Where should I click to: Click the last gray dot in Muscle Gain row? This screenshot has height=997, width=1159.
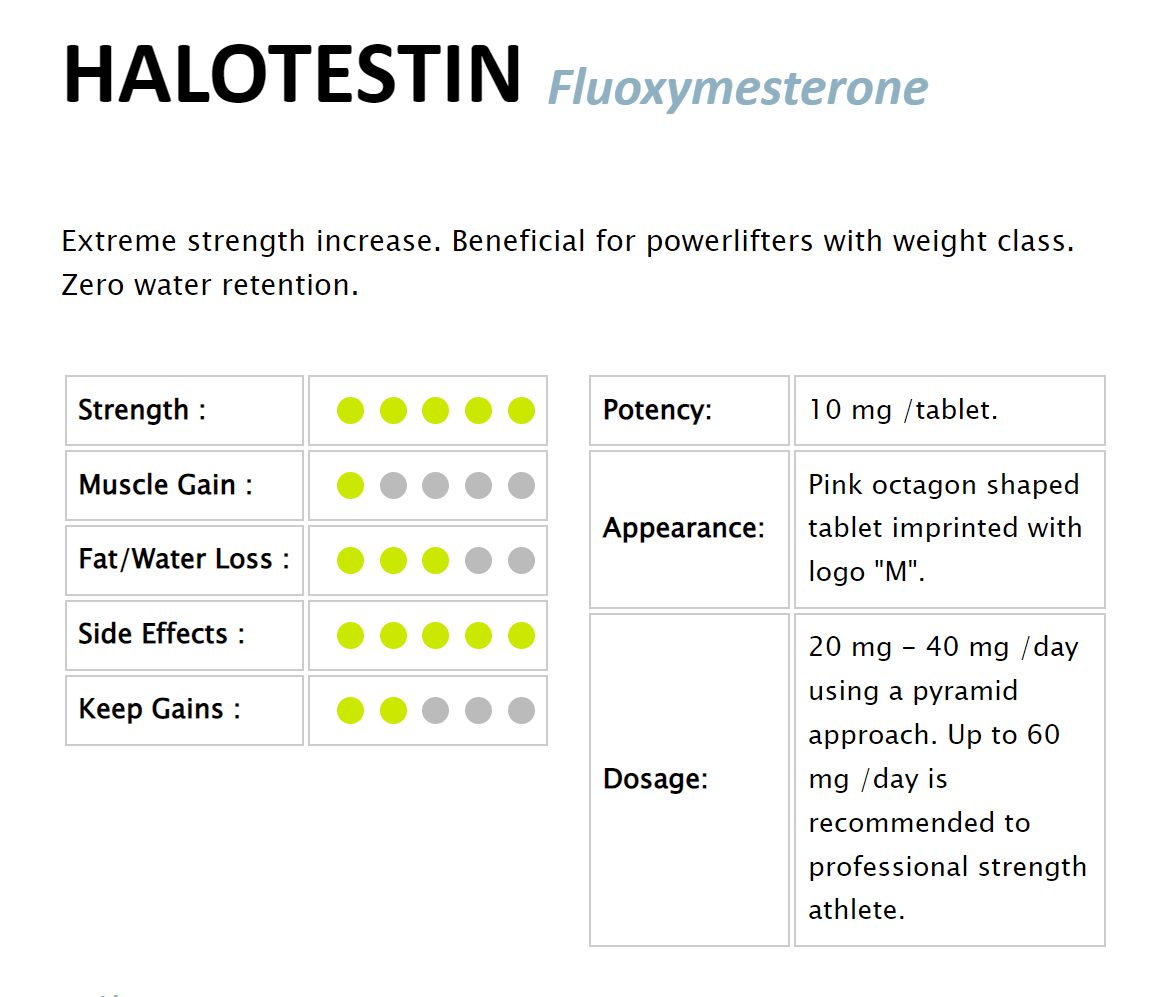[521, 485]
